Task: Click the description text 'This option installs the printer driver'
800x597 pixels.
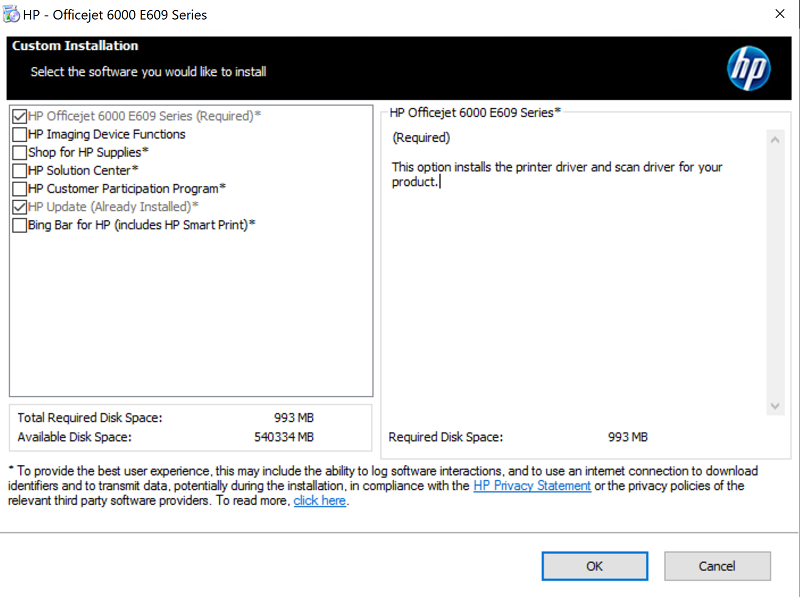Action: (x=557, y=174)
